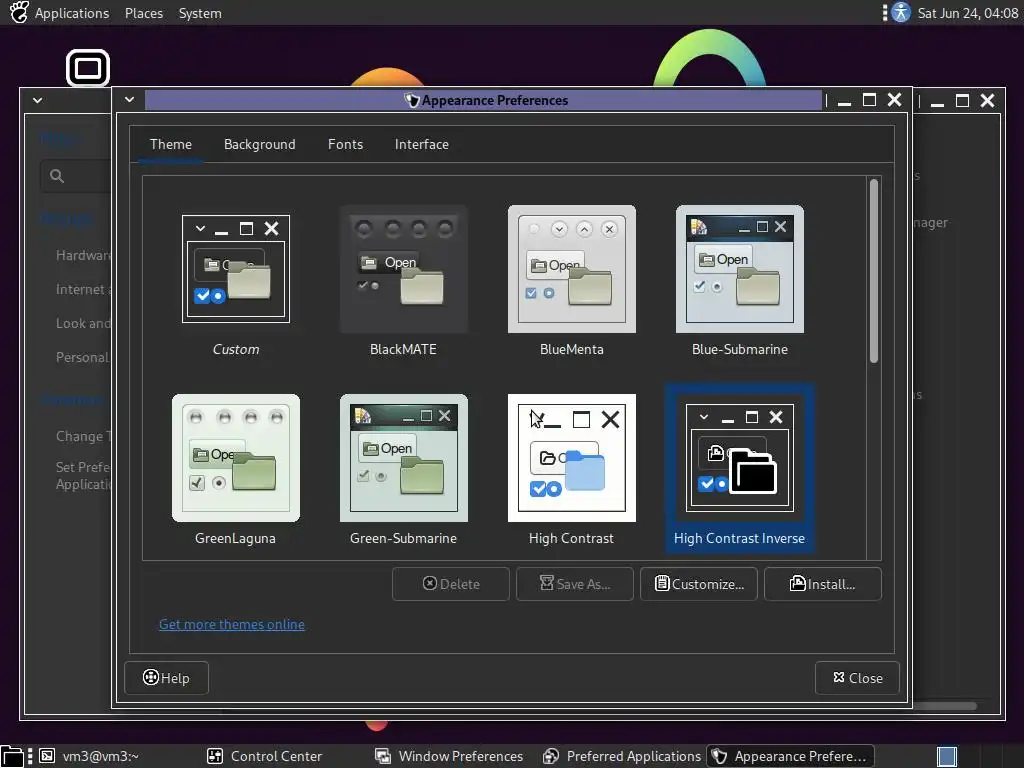Click the Delete theme button
The height and width of the screenshot is (768, 1024).
451,584
